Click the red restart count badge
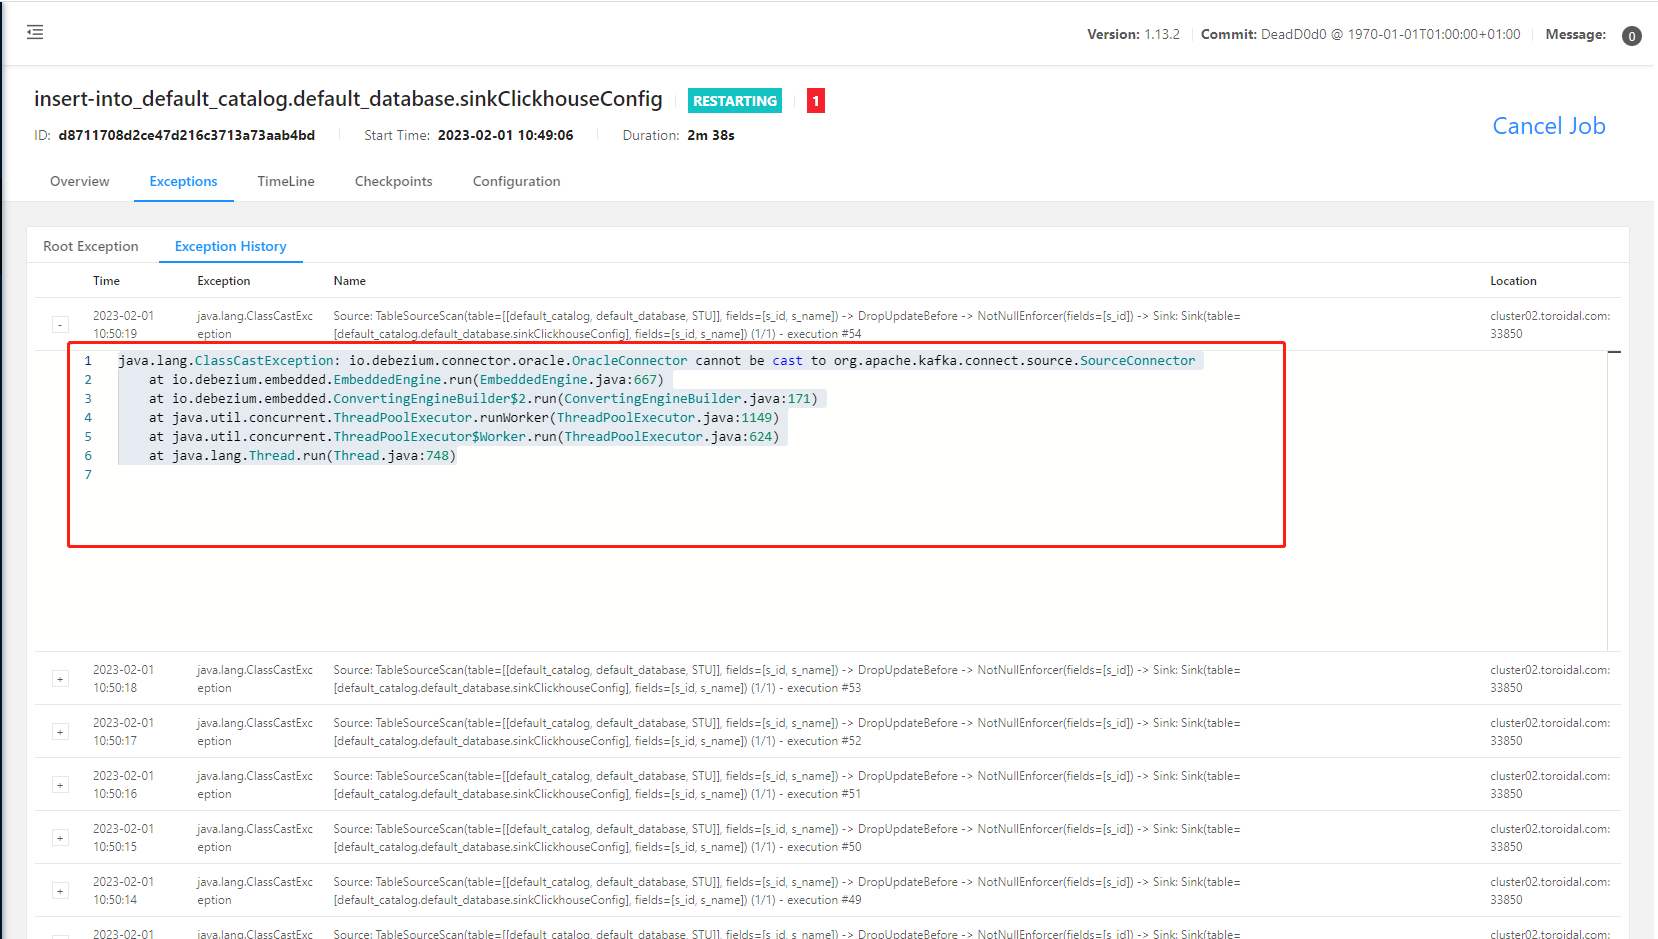Screen dimensions: 1658x939 816,101
